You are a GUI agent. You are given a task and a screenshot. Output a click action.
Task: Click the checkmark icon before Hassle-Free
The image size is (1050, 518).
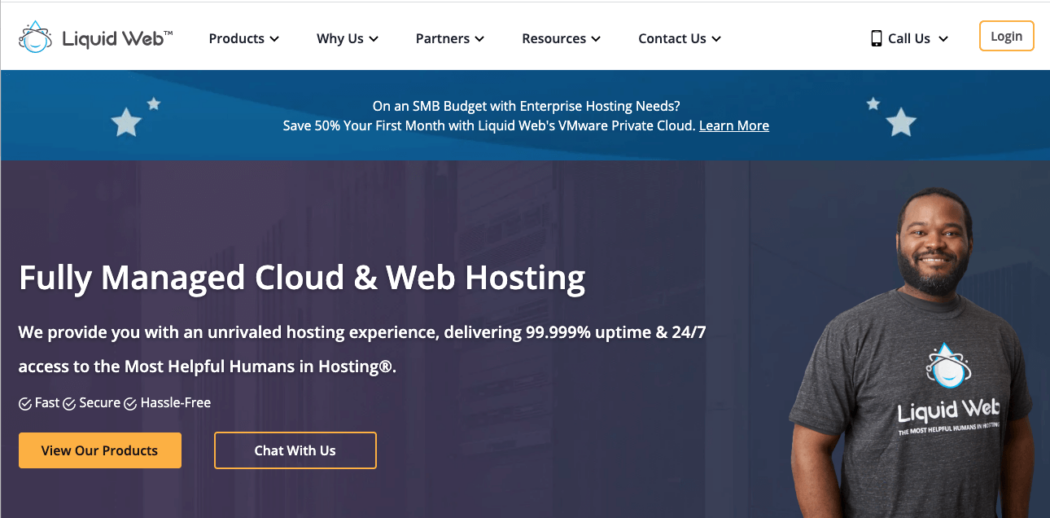[130, 404]
